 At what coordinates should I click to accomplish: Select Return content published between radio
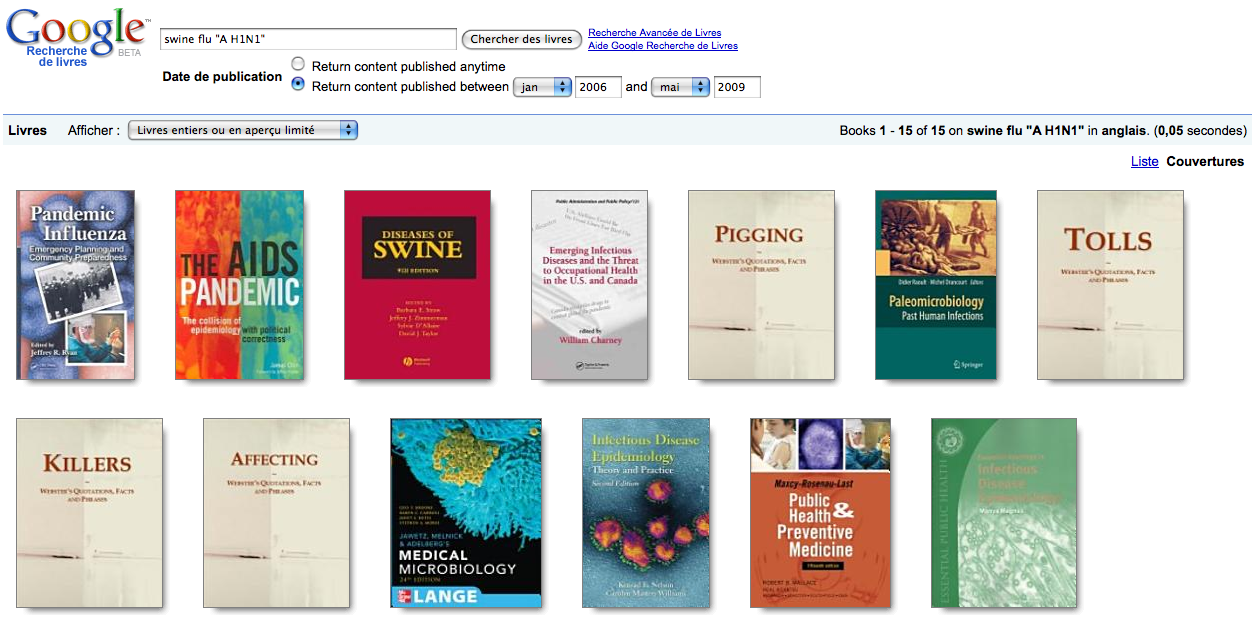coord(298,85)
